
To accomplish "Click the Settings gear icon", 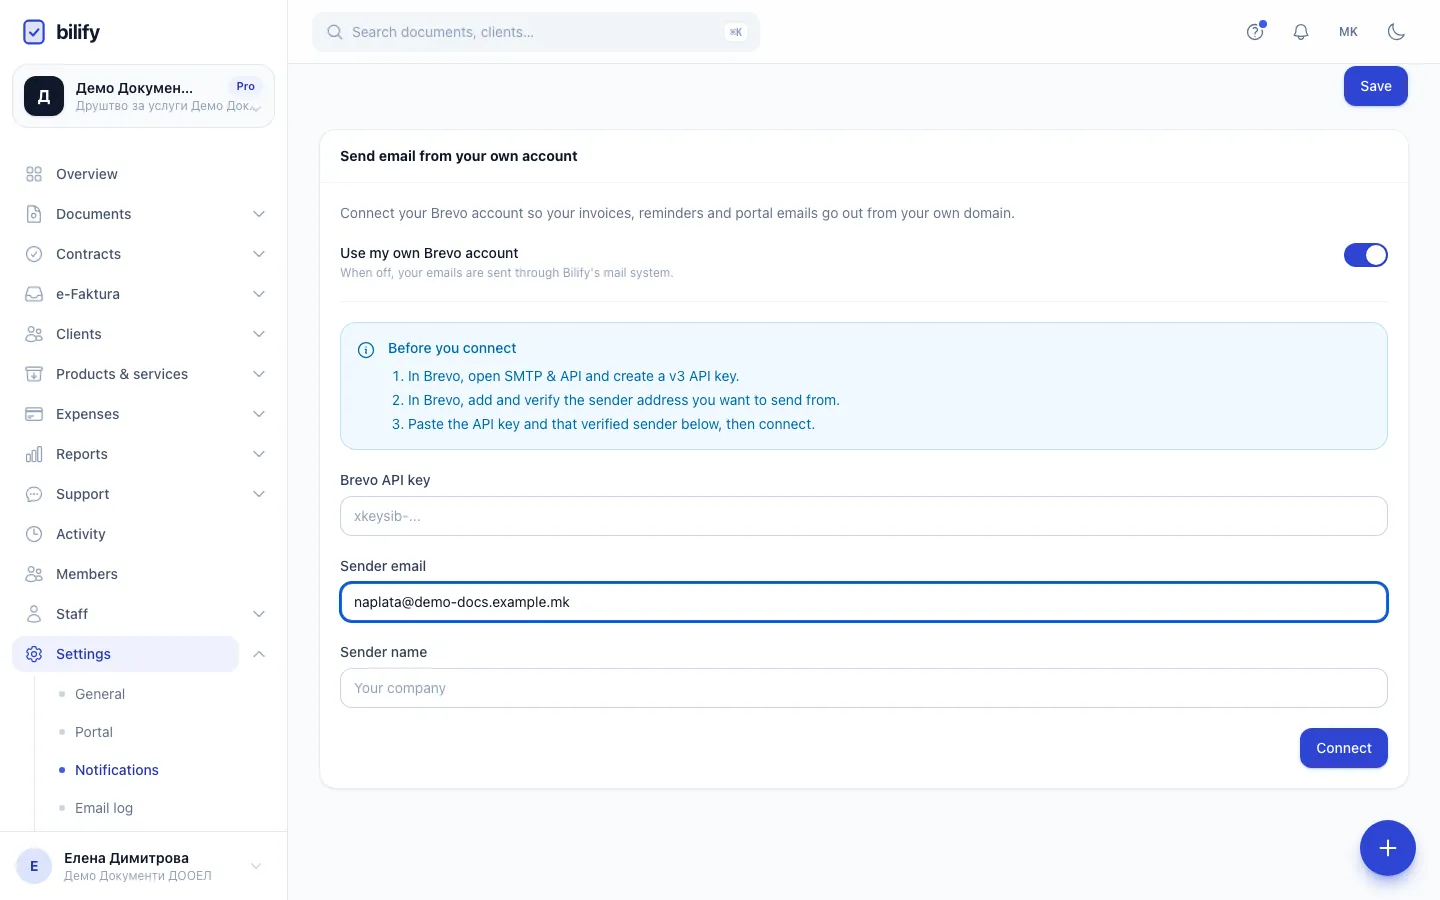I will pyautogui.click(x=34, y=654).
